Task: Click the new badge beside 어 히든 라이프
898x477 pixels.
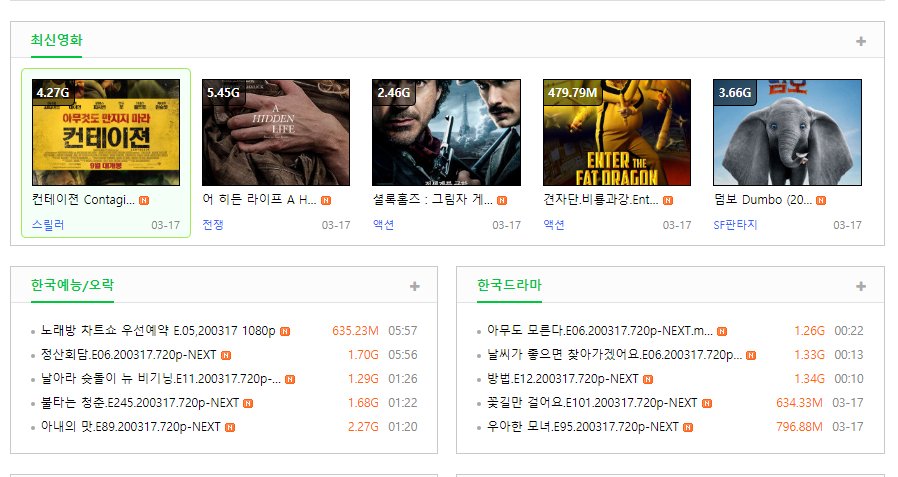Action: pos(326,200)
